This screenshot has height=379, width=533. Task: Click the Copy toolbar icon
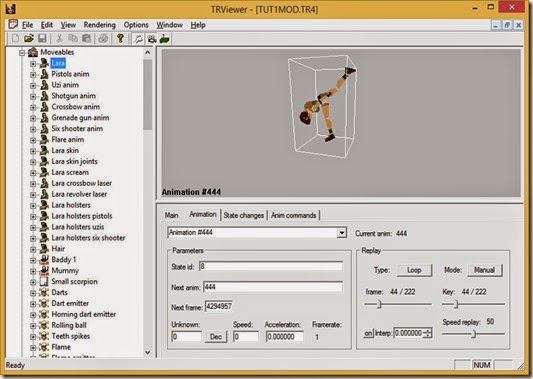click(73, 38)
